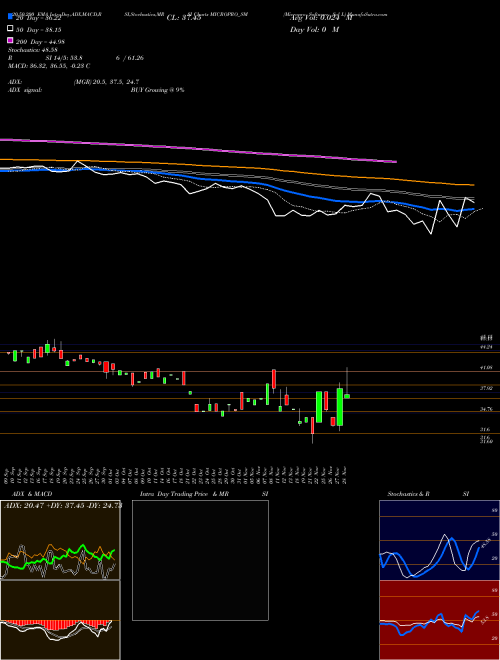
Task: Click the 'Day Vol: 0 M' text
Action: 314,29
